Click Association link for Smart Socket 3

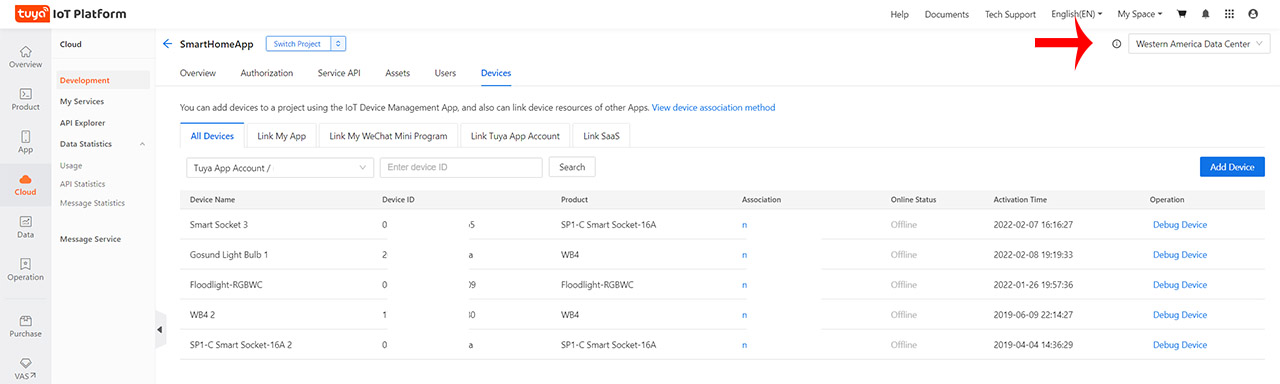pyautogui.click(x=744, y=225)
